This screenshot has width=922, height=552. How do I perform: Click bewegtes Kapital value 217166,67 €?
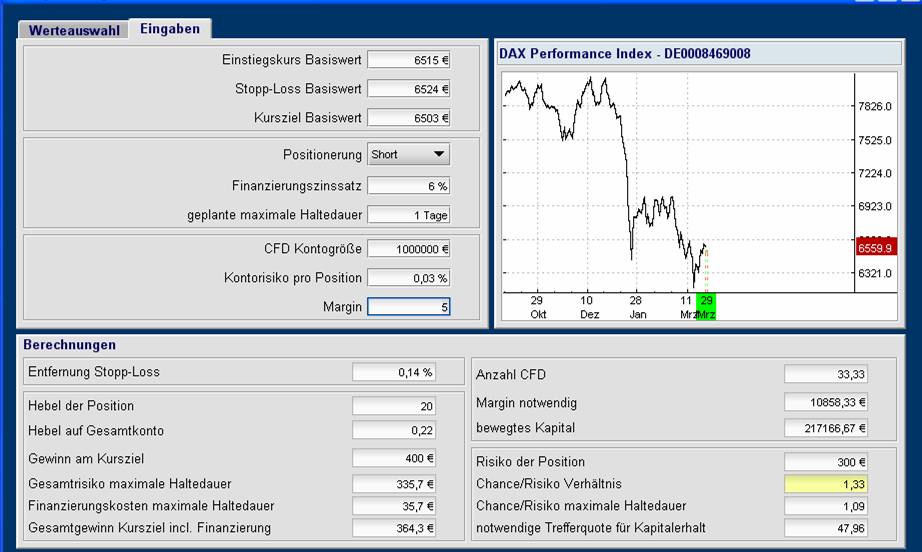tap(826, 428)
